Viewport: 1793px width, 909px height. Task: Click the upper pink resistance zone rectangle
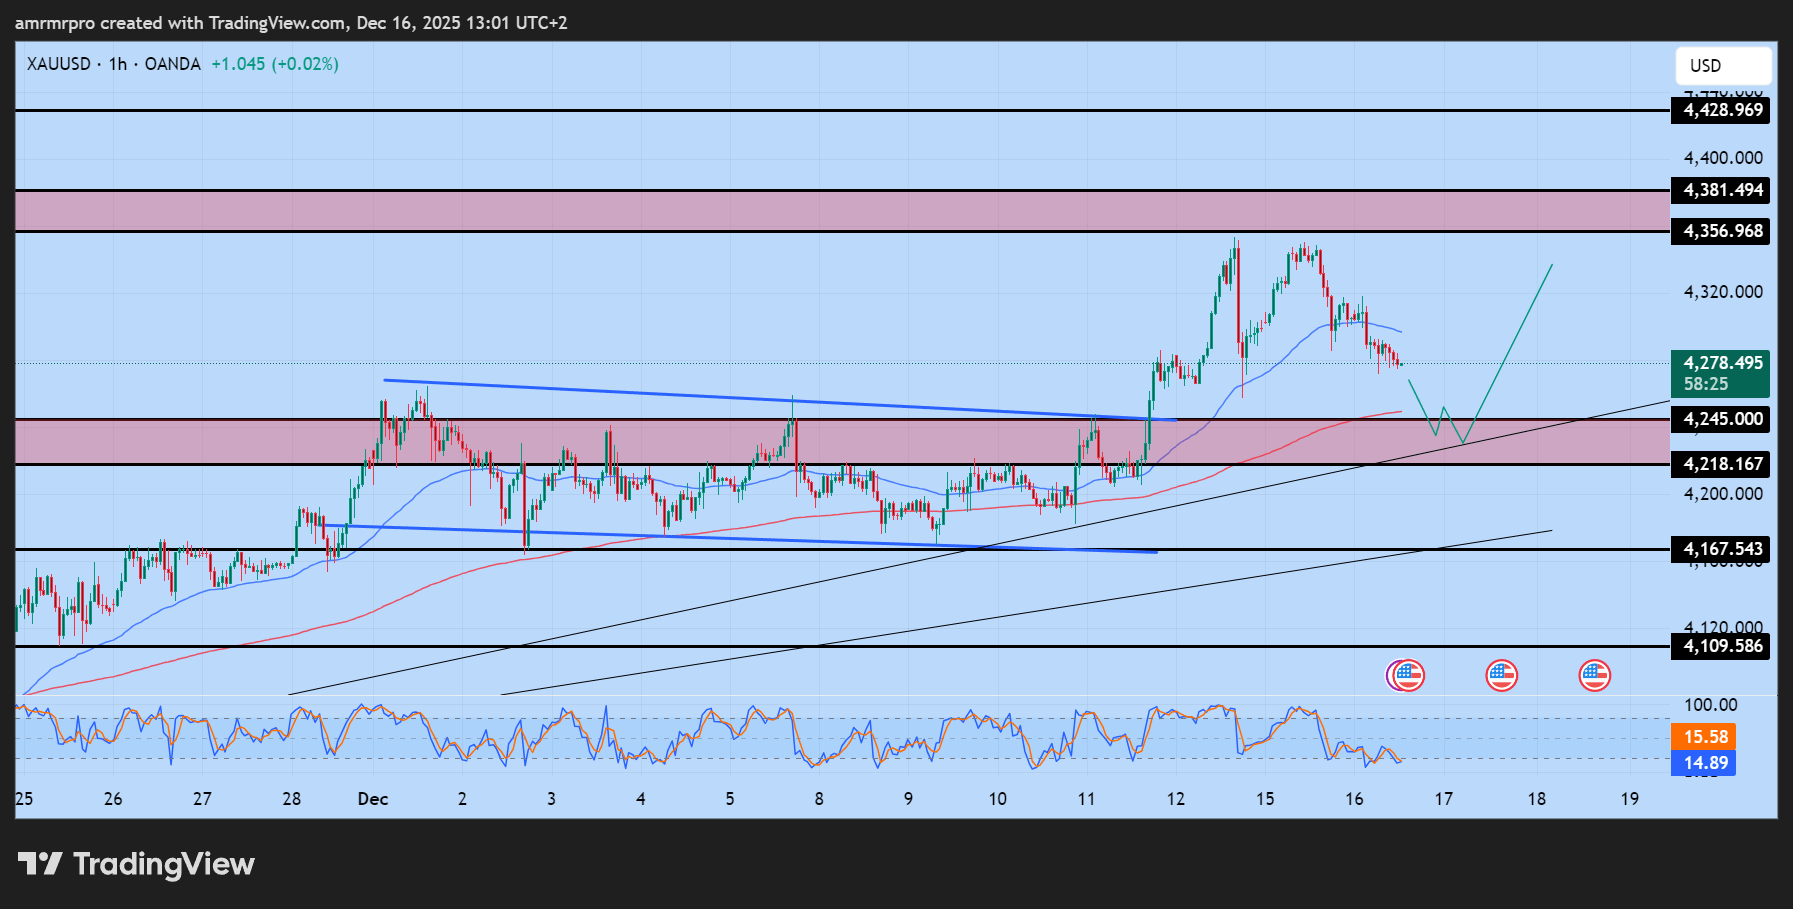click(840, 211)
